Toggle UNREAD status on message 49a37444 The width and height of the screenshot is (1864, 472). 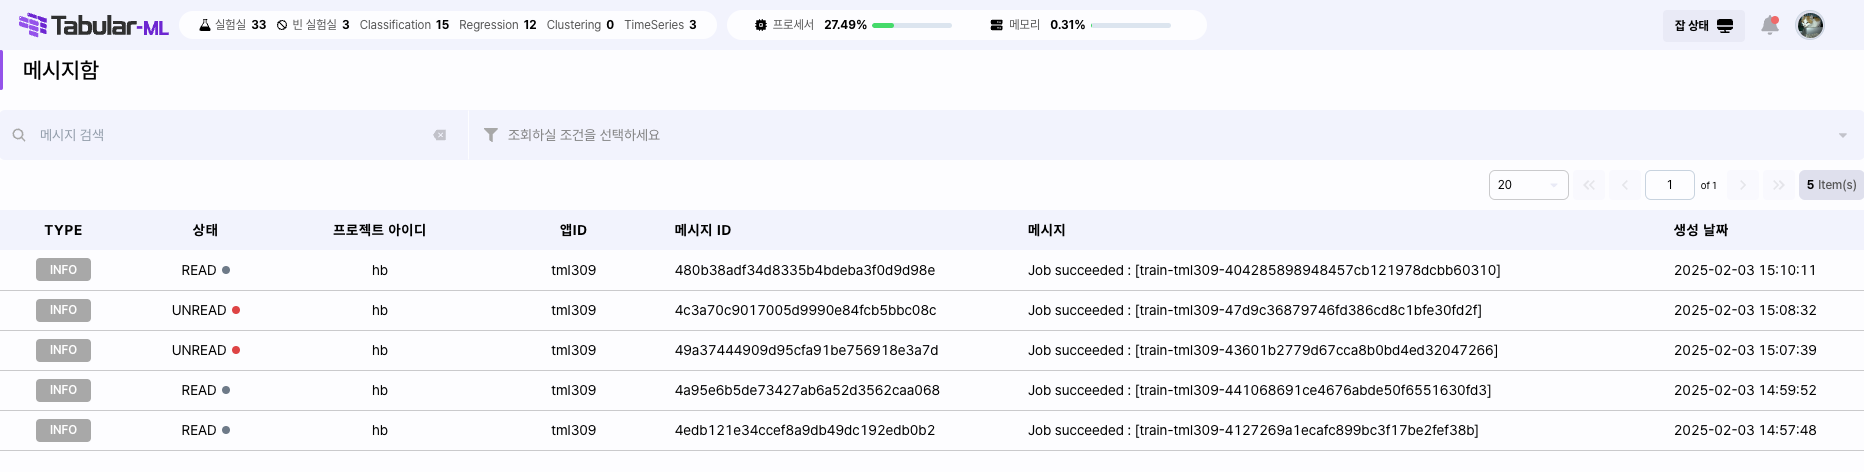(206, 350)
